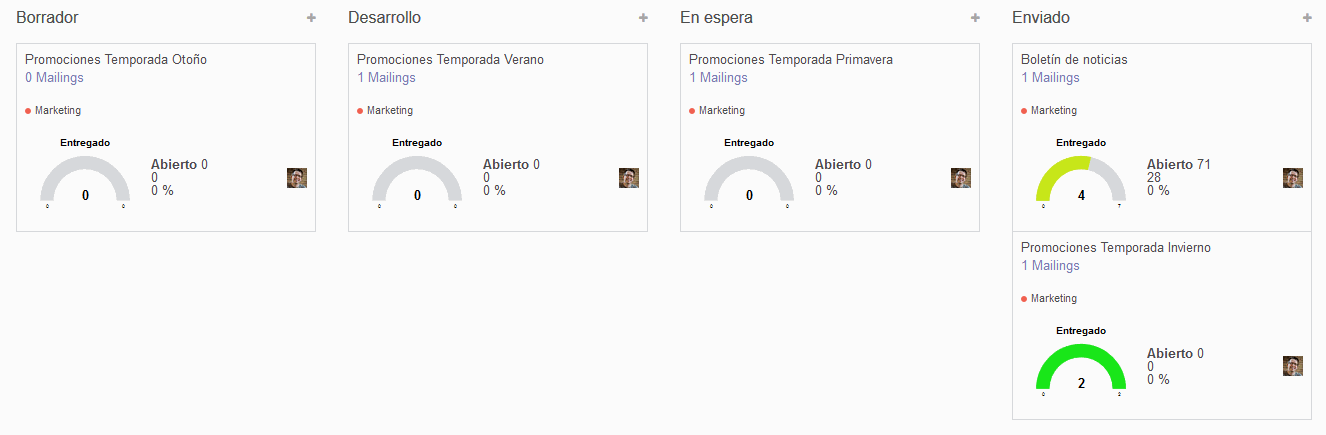Click plus icon in Borrador column
This screenshot has width=1326, height=435.
pos(311,18)
